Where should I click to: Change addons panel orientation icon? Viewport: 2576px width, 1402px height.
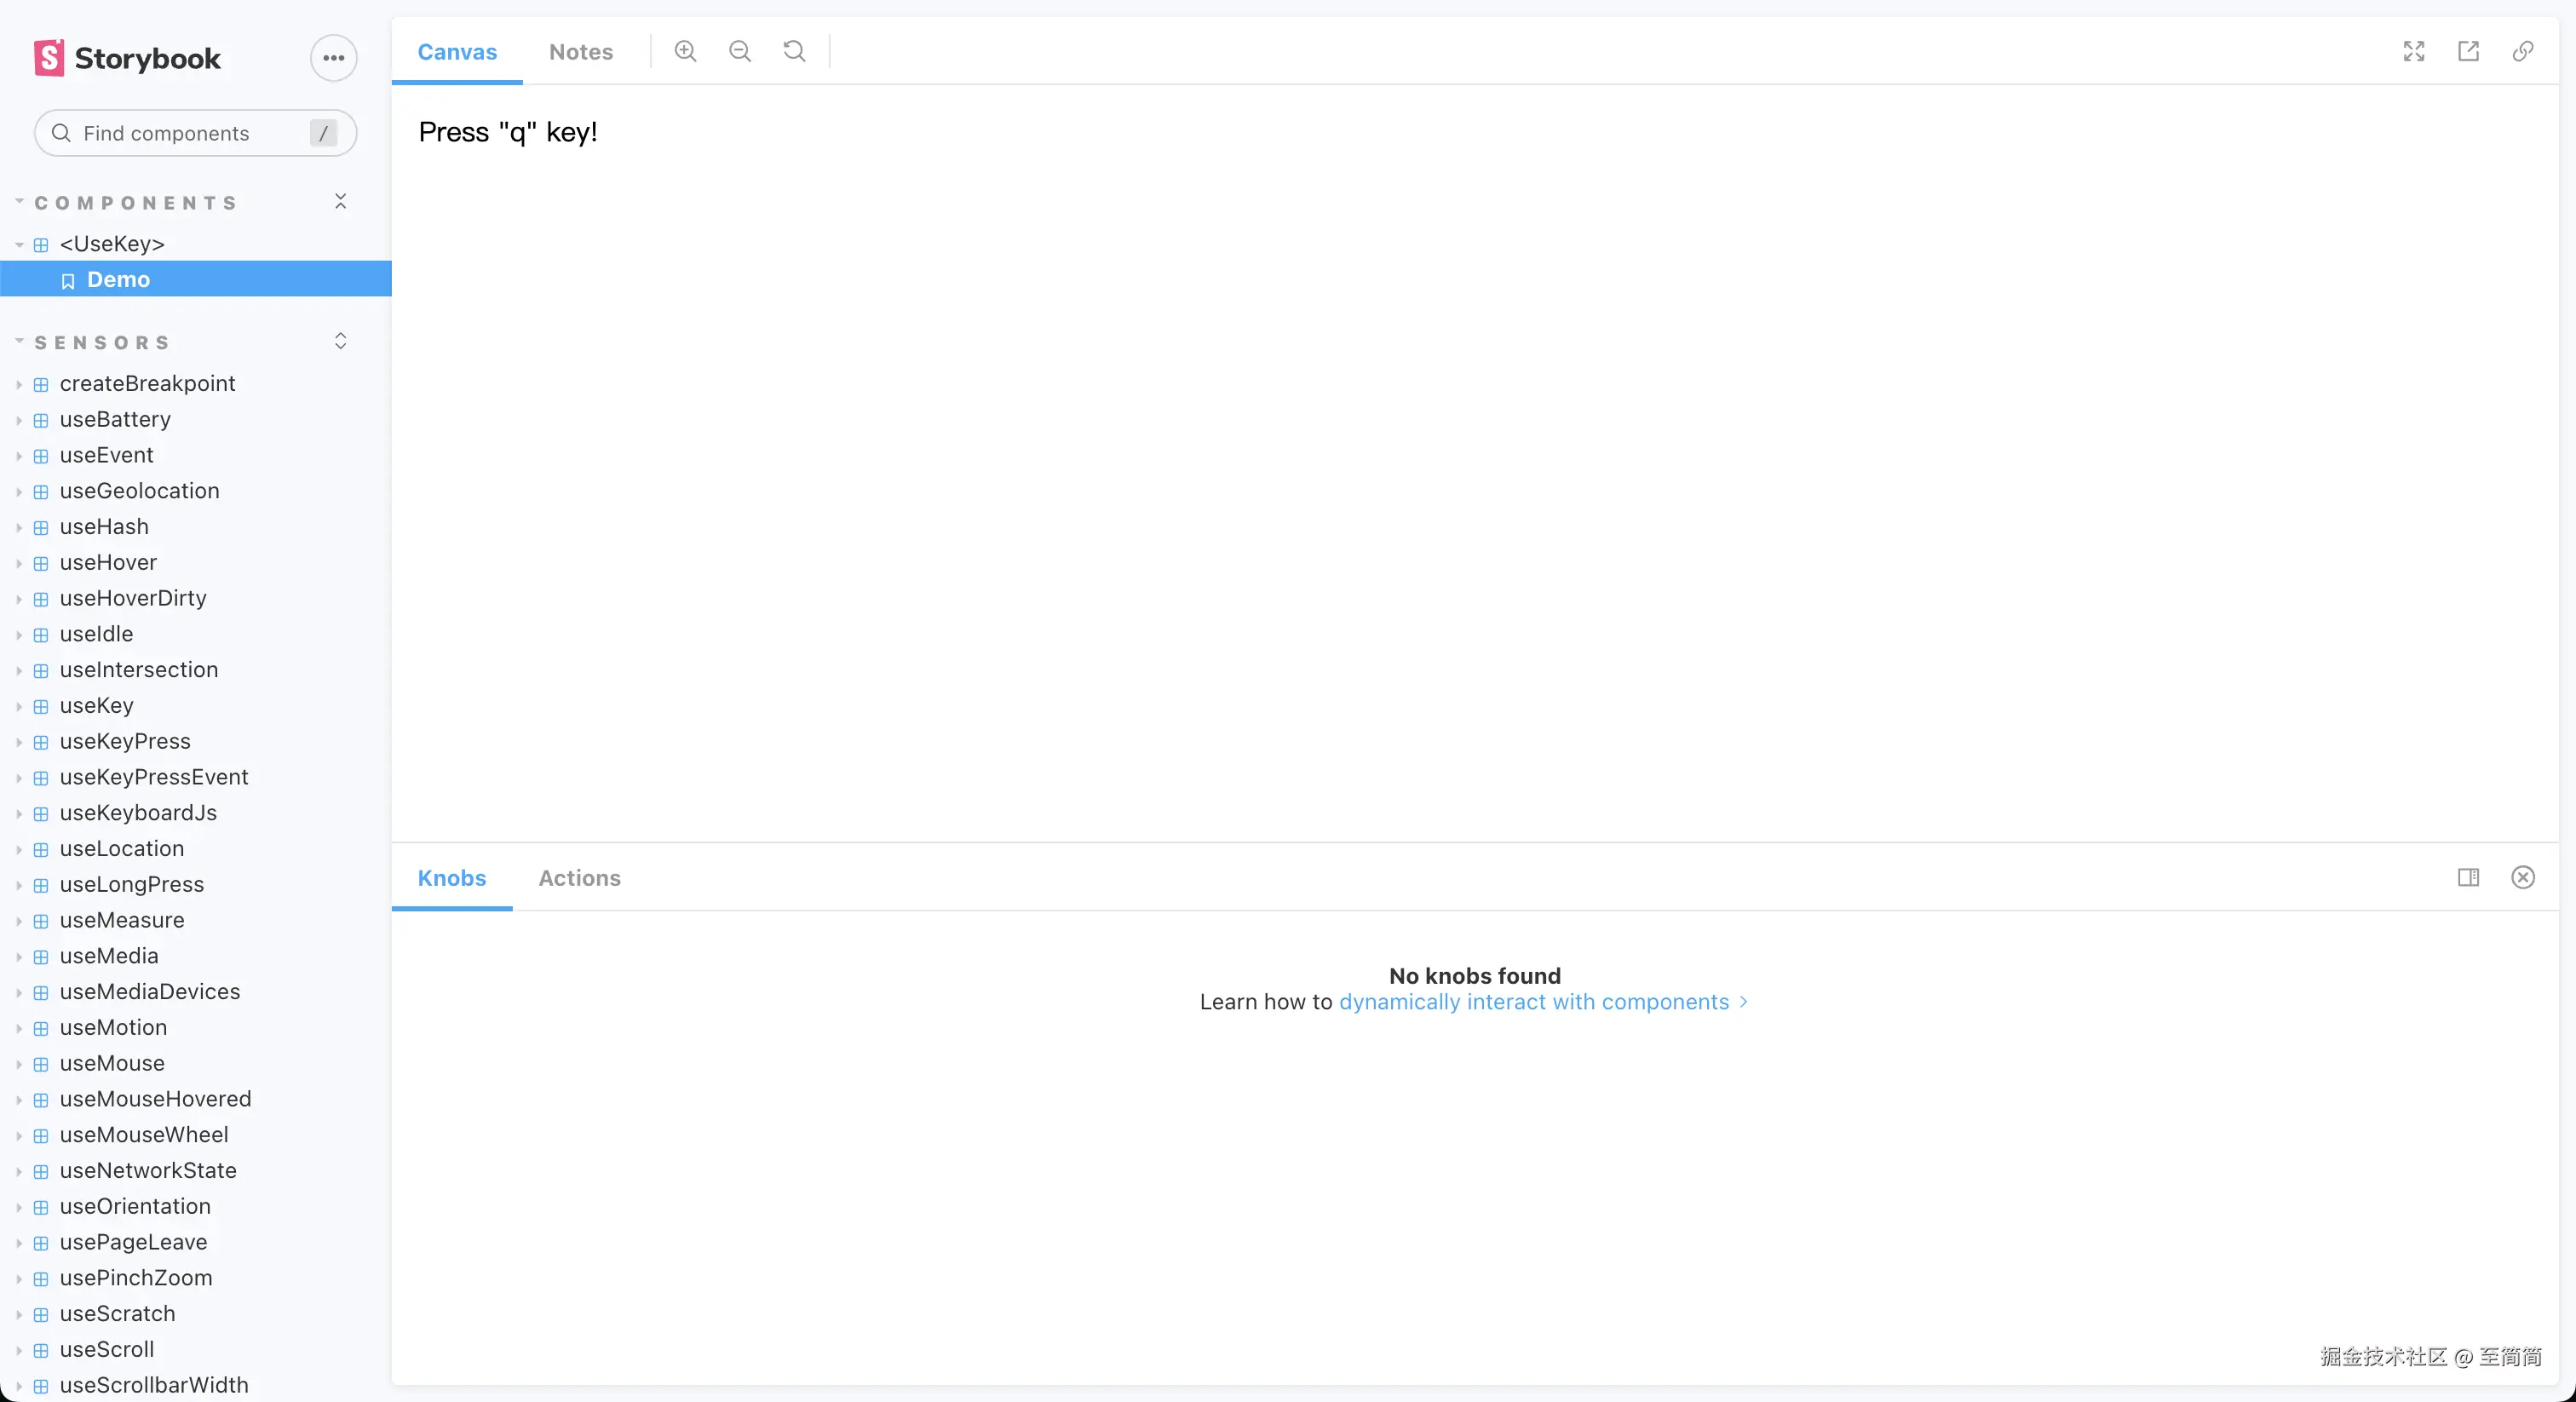click(2468, 877)
